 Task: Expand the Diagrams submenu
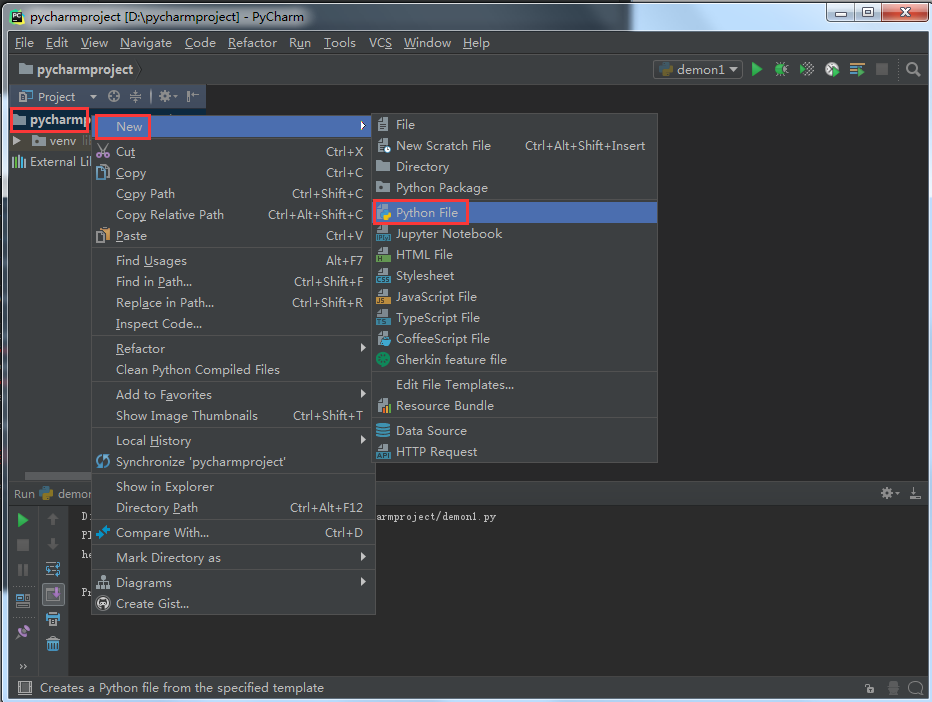tap(233, 583)
